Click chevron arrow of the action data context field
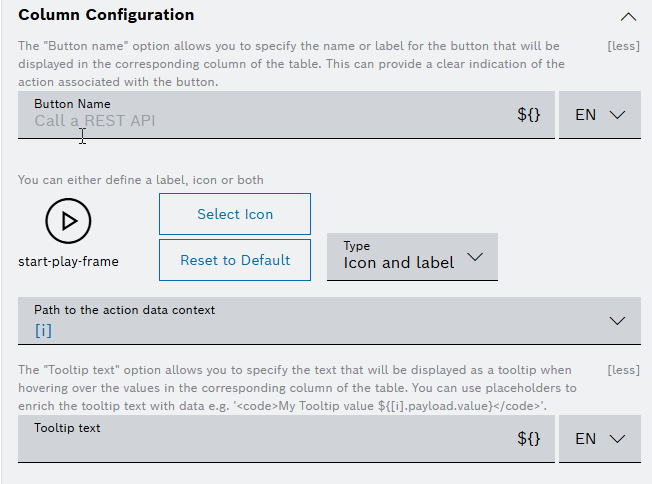Viewport: 652px width, 484px height. (617, 321)
